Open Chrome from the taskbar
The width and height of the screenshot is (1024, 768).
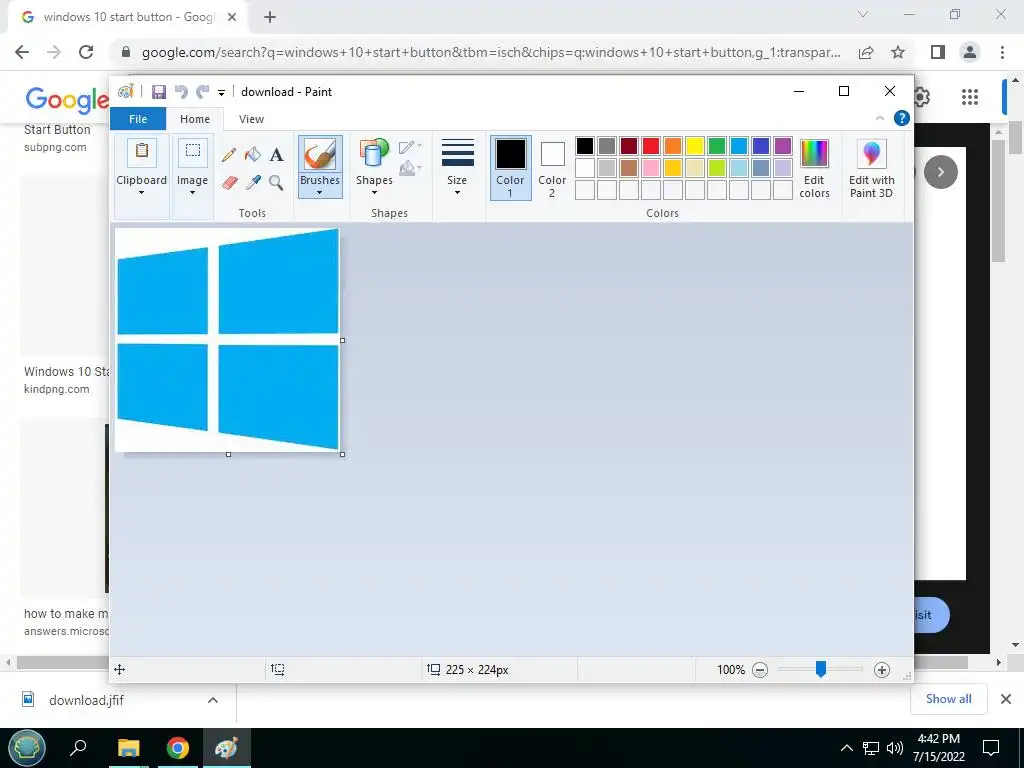pyautogui.click(x=177, y=748)
